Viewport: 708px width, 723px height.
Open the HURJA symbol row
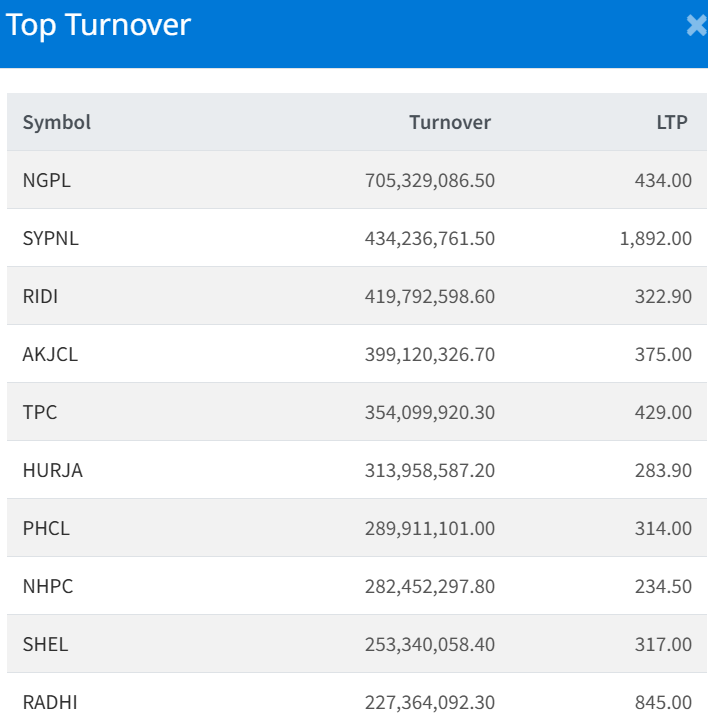point(53,470)
